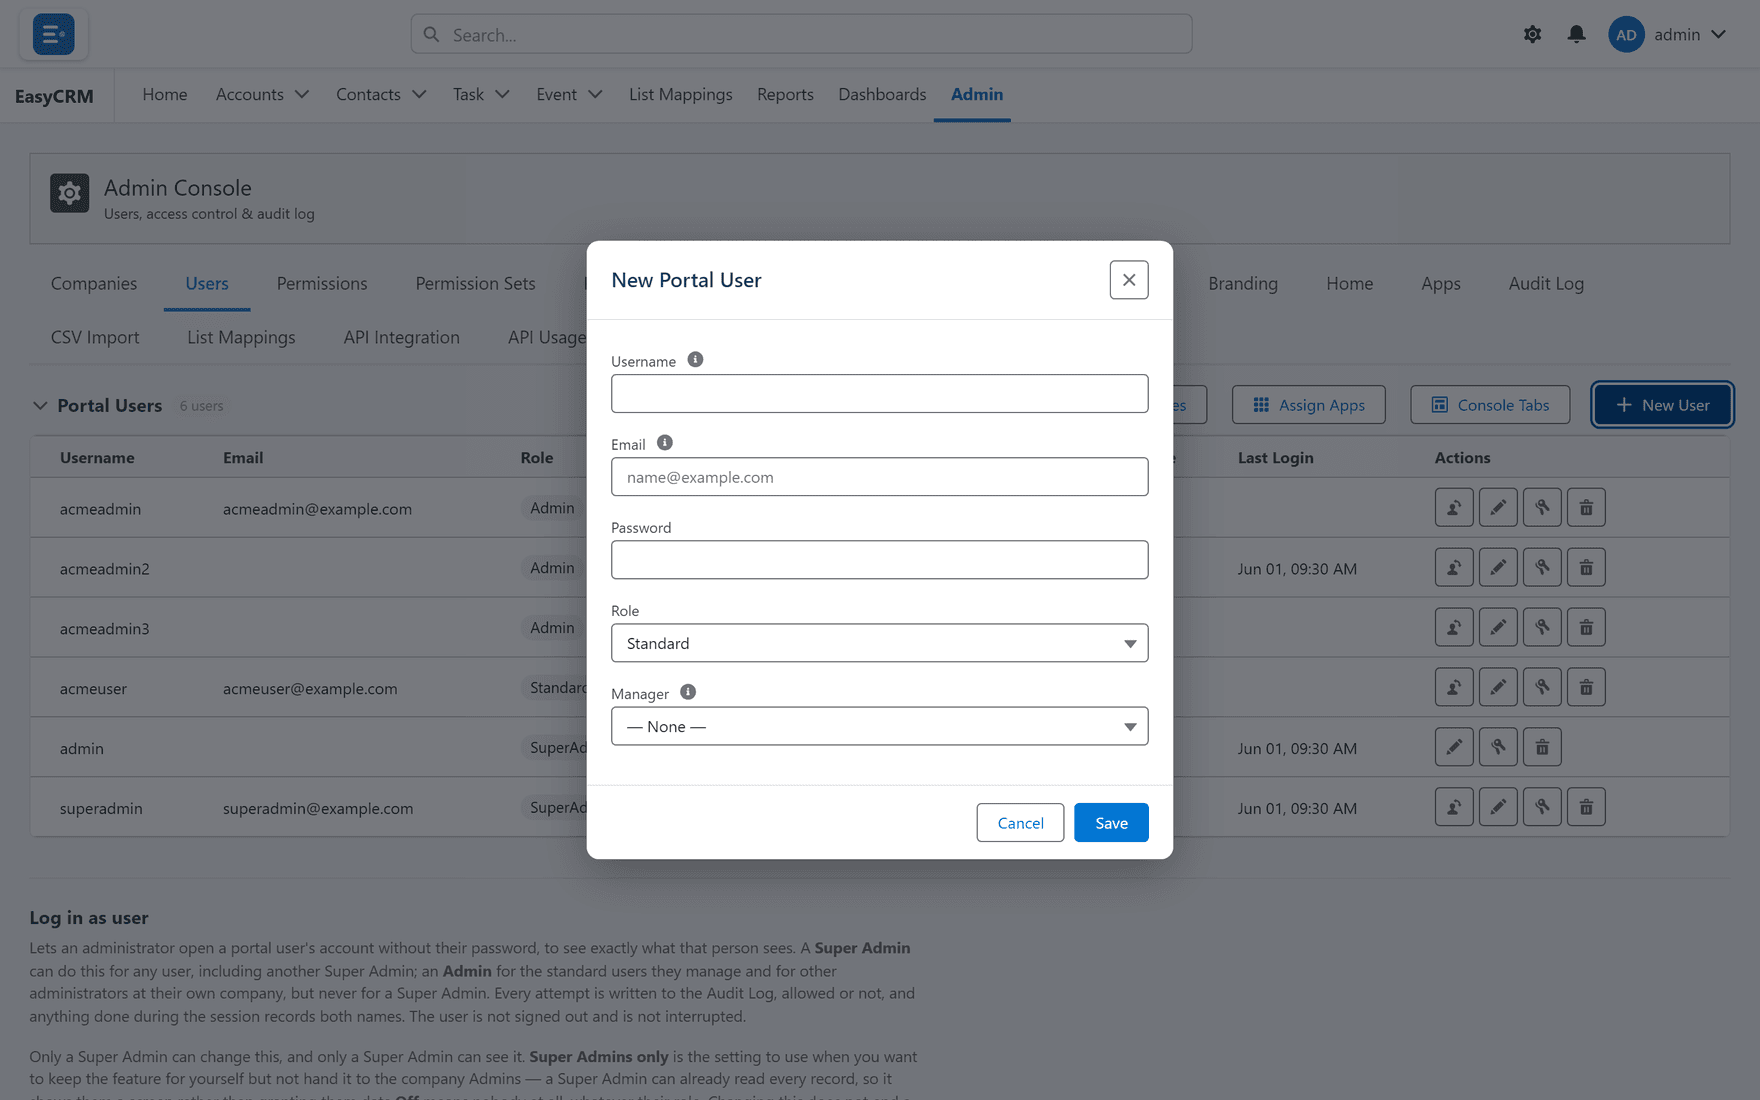Click the Assign Apps button
Image resolution: width=1760 pixels, height=1100 pixels.
1308,405
